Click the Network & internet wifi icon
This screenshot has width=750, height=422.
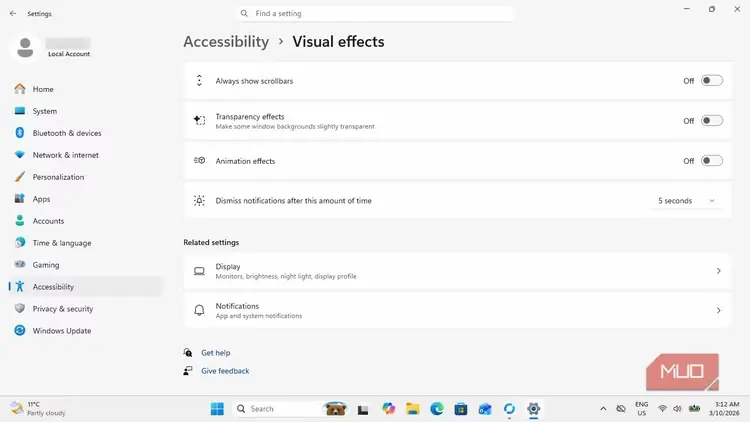coord(20,155)
